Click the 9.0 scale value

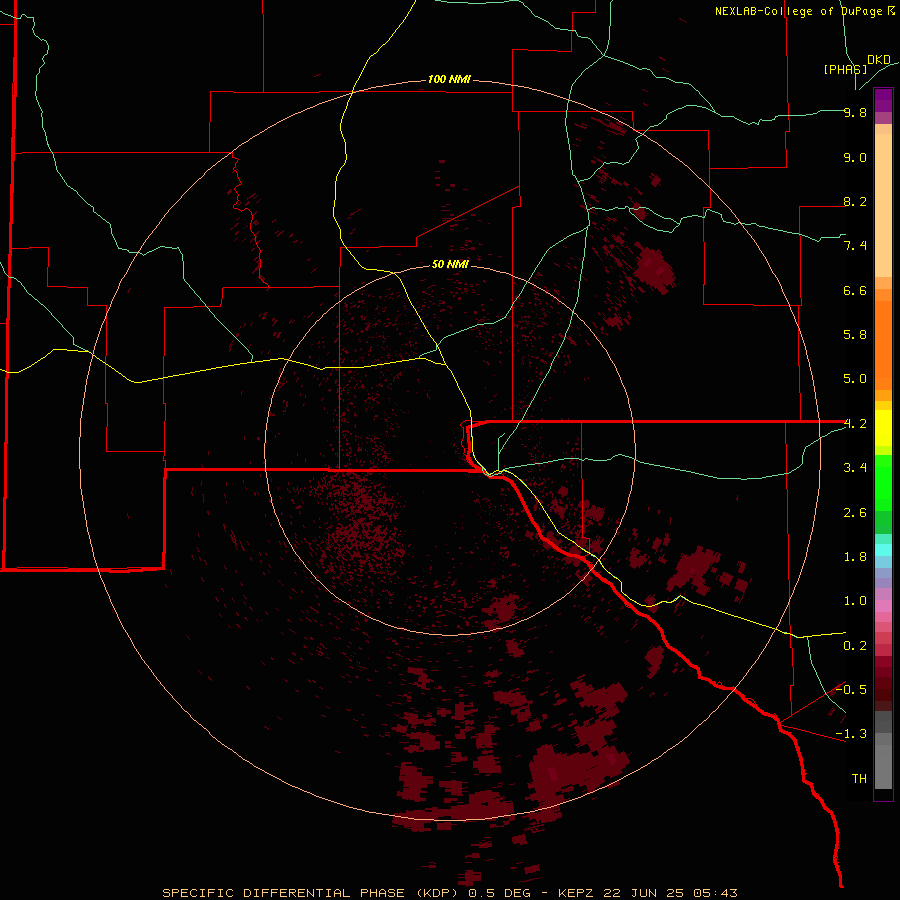coord(855,157)
